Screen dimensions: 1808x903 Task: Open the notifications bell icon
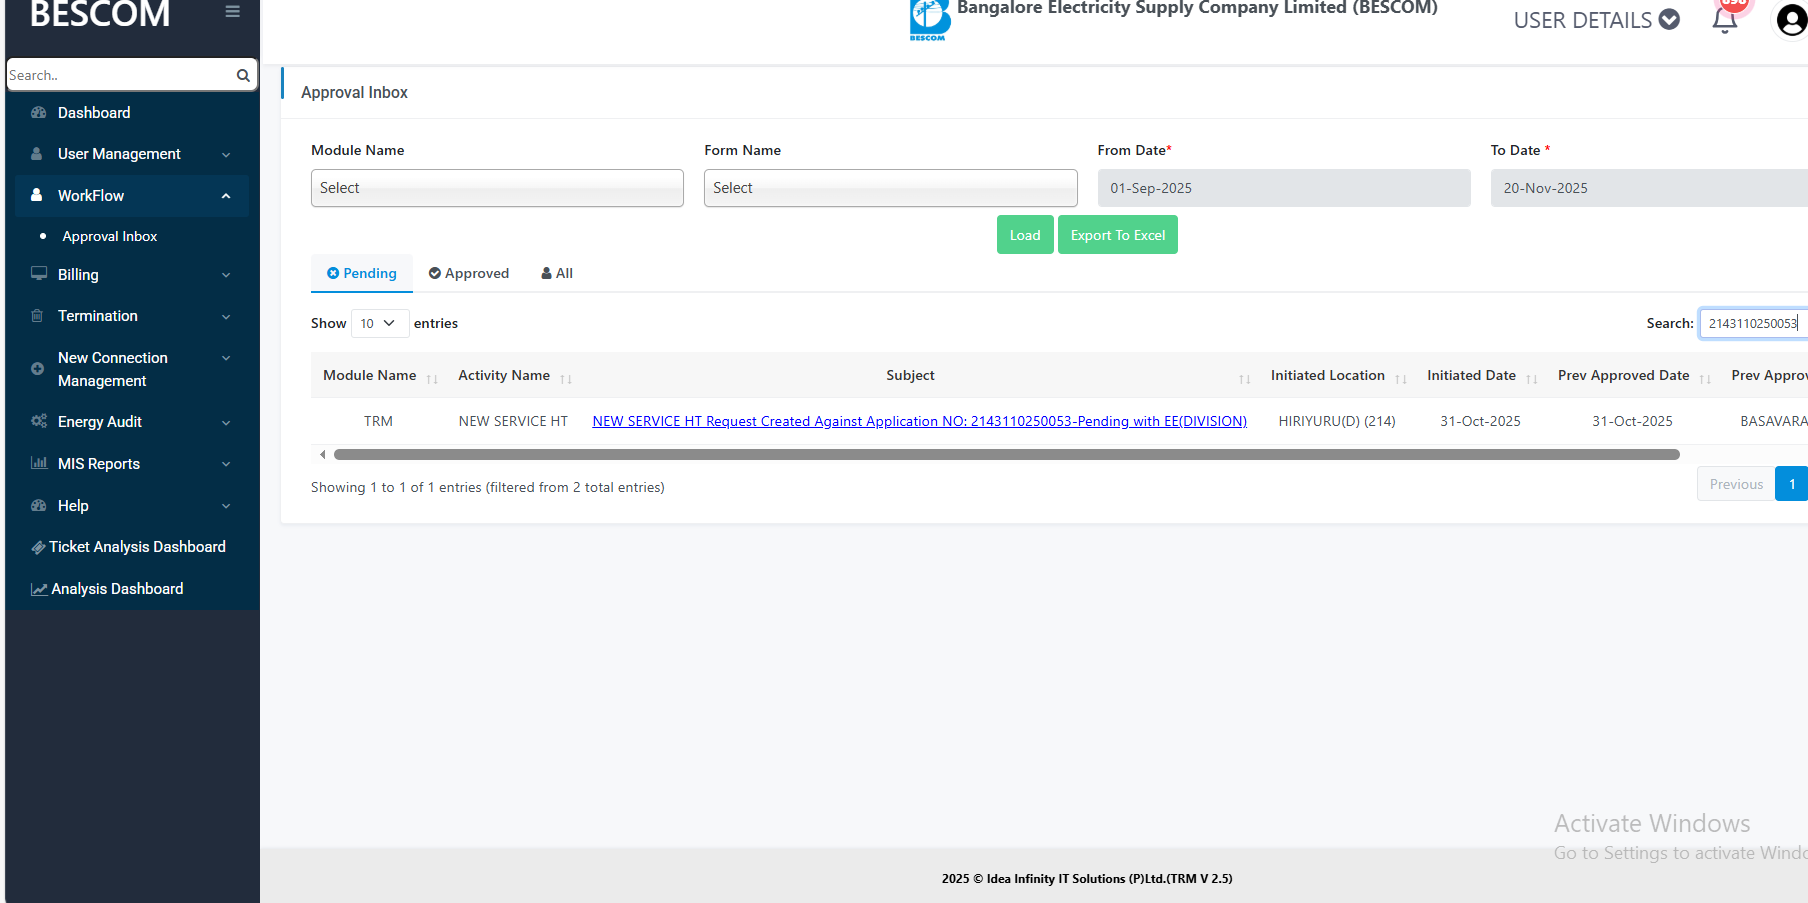click(1725, 20)
